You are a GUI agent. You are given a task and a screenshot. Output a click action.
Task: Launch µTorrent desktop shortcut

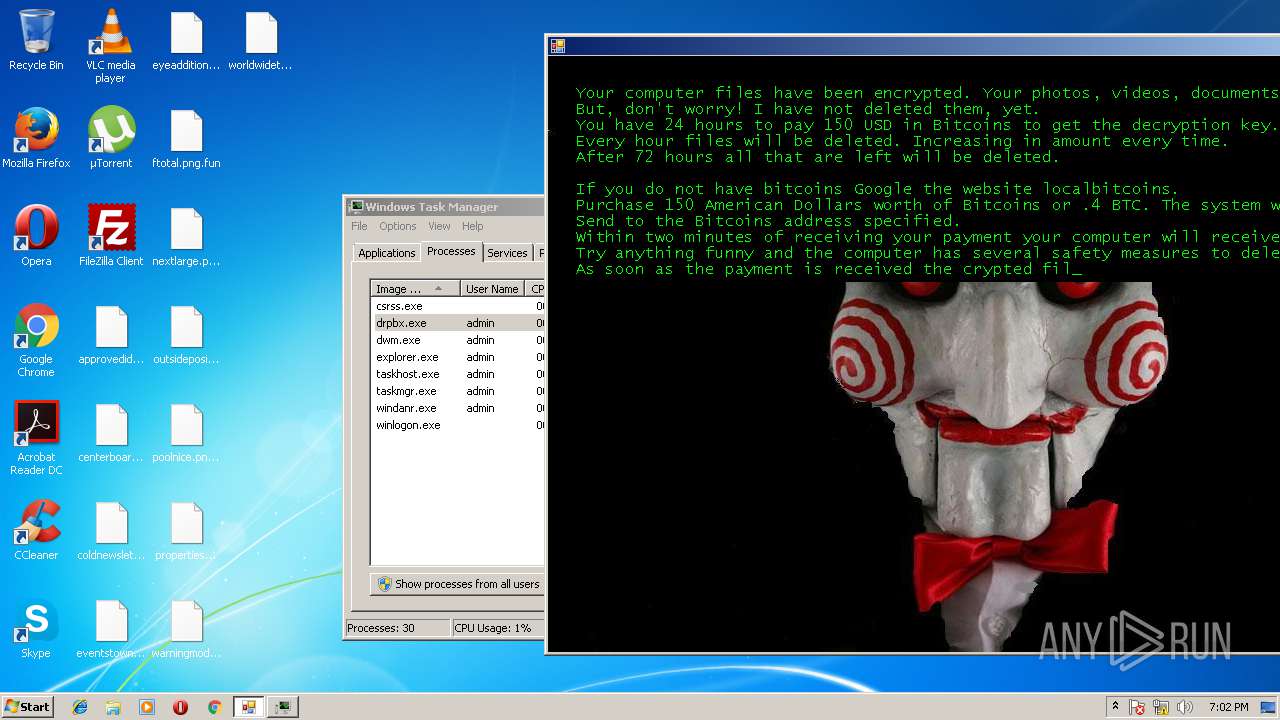point(111,138)
